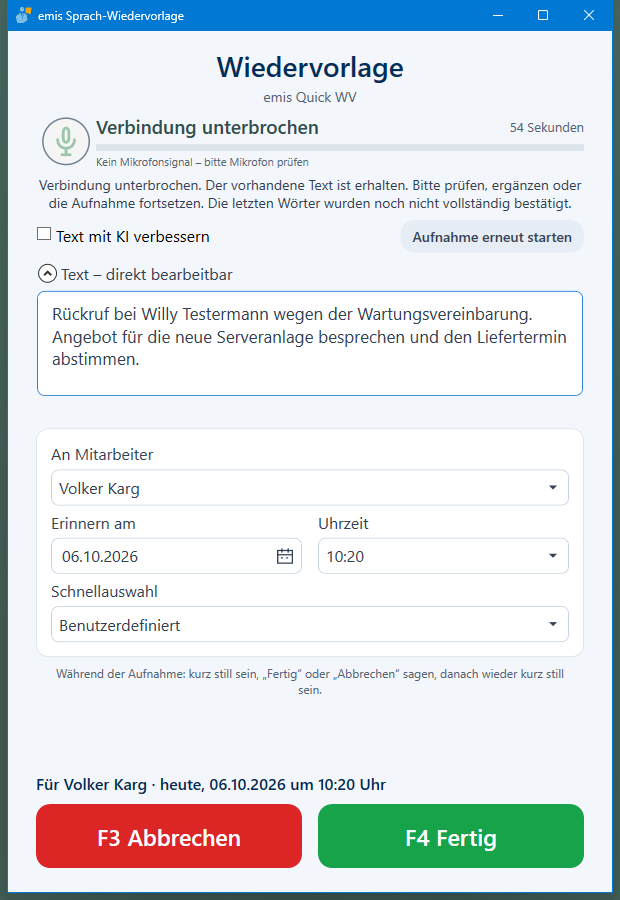
Task: Open the An Mitarbeiter dropdown
Action: point(310,488)
